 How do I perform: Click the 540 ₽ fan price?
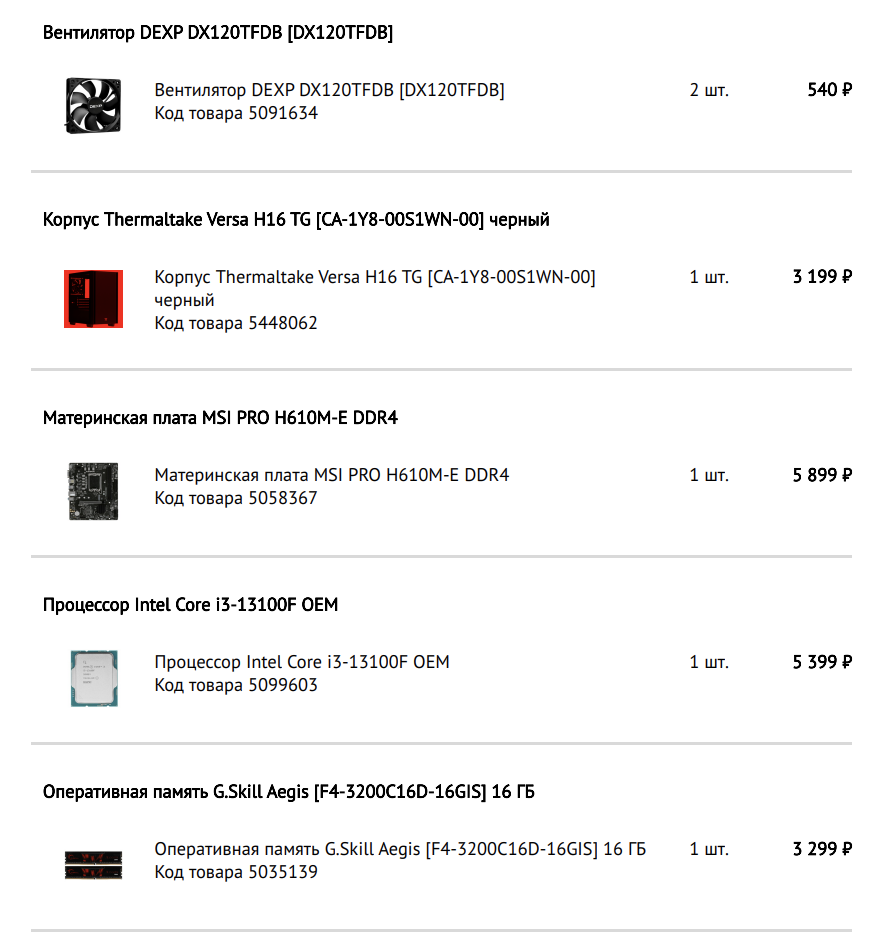pos(829,90)
